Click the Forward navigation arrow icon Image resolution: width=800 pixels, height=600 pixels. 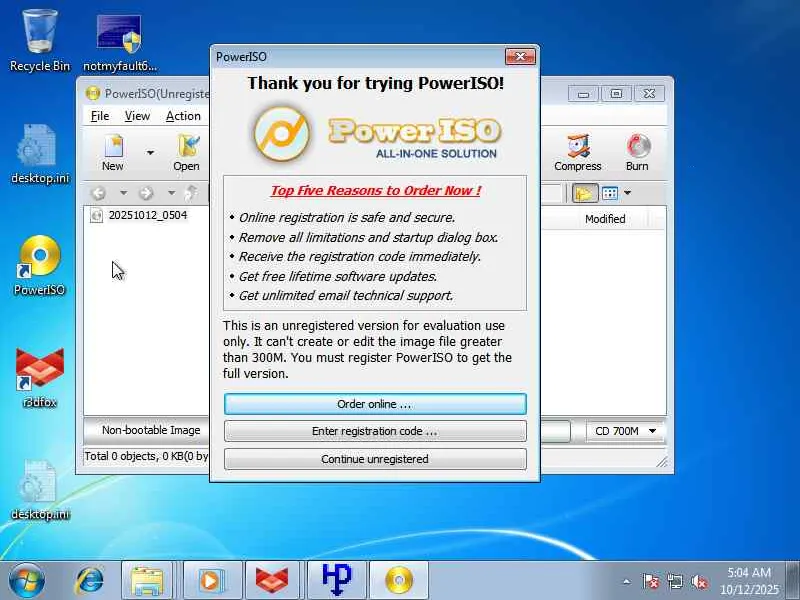point(146,193)
